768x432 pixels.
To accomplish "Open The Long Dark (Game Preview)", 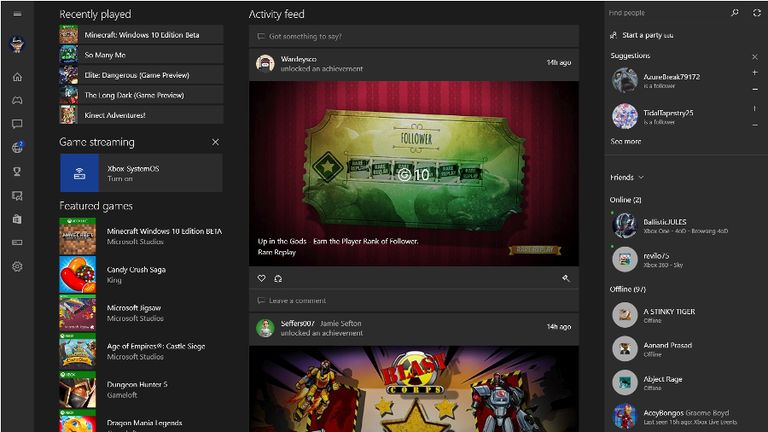I will click(x=141, y=95).
